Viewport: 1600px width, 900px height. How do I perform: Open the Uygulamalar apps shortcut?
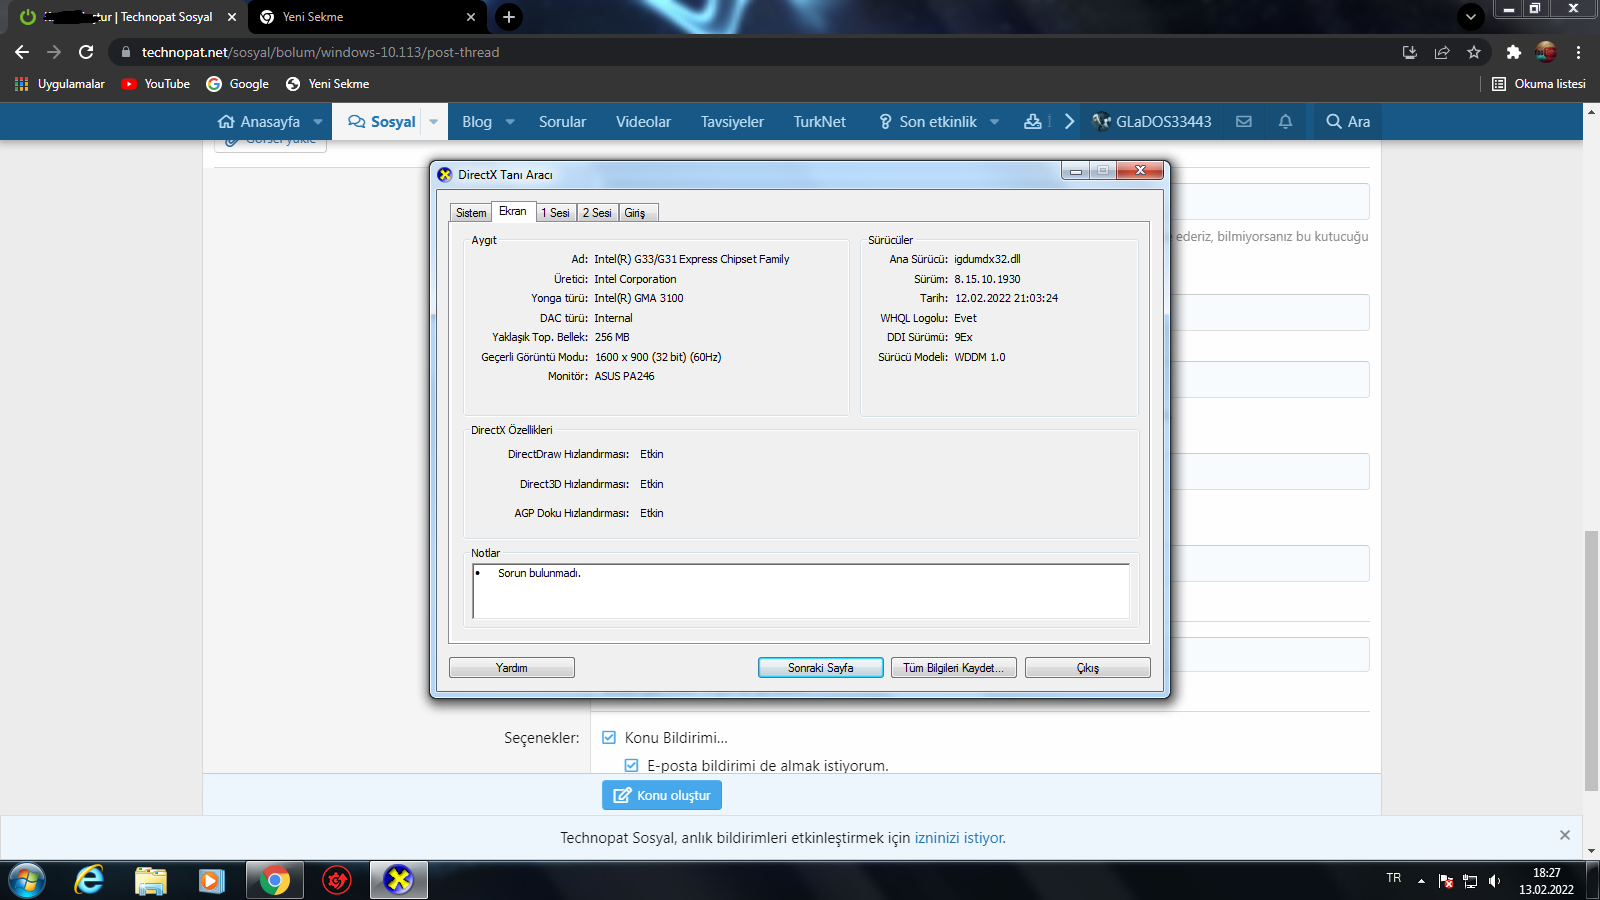click(60, 84)
